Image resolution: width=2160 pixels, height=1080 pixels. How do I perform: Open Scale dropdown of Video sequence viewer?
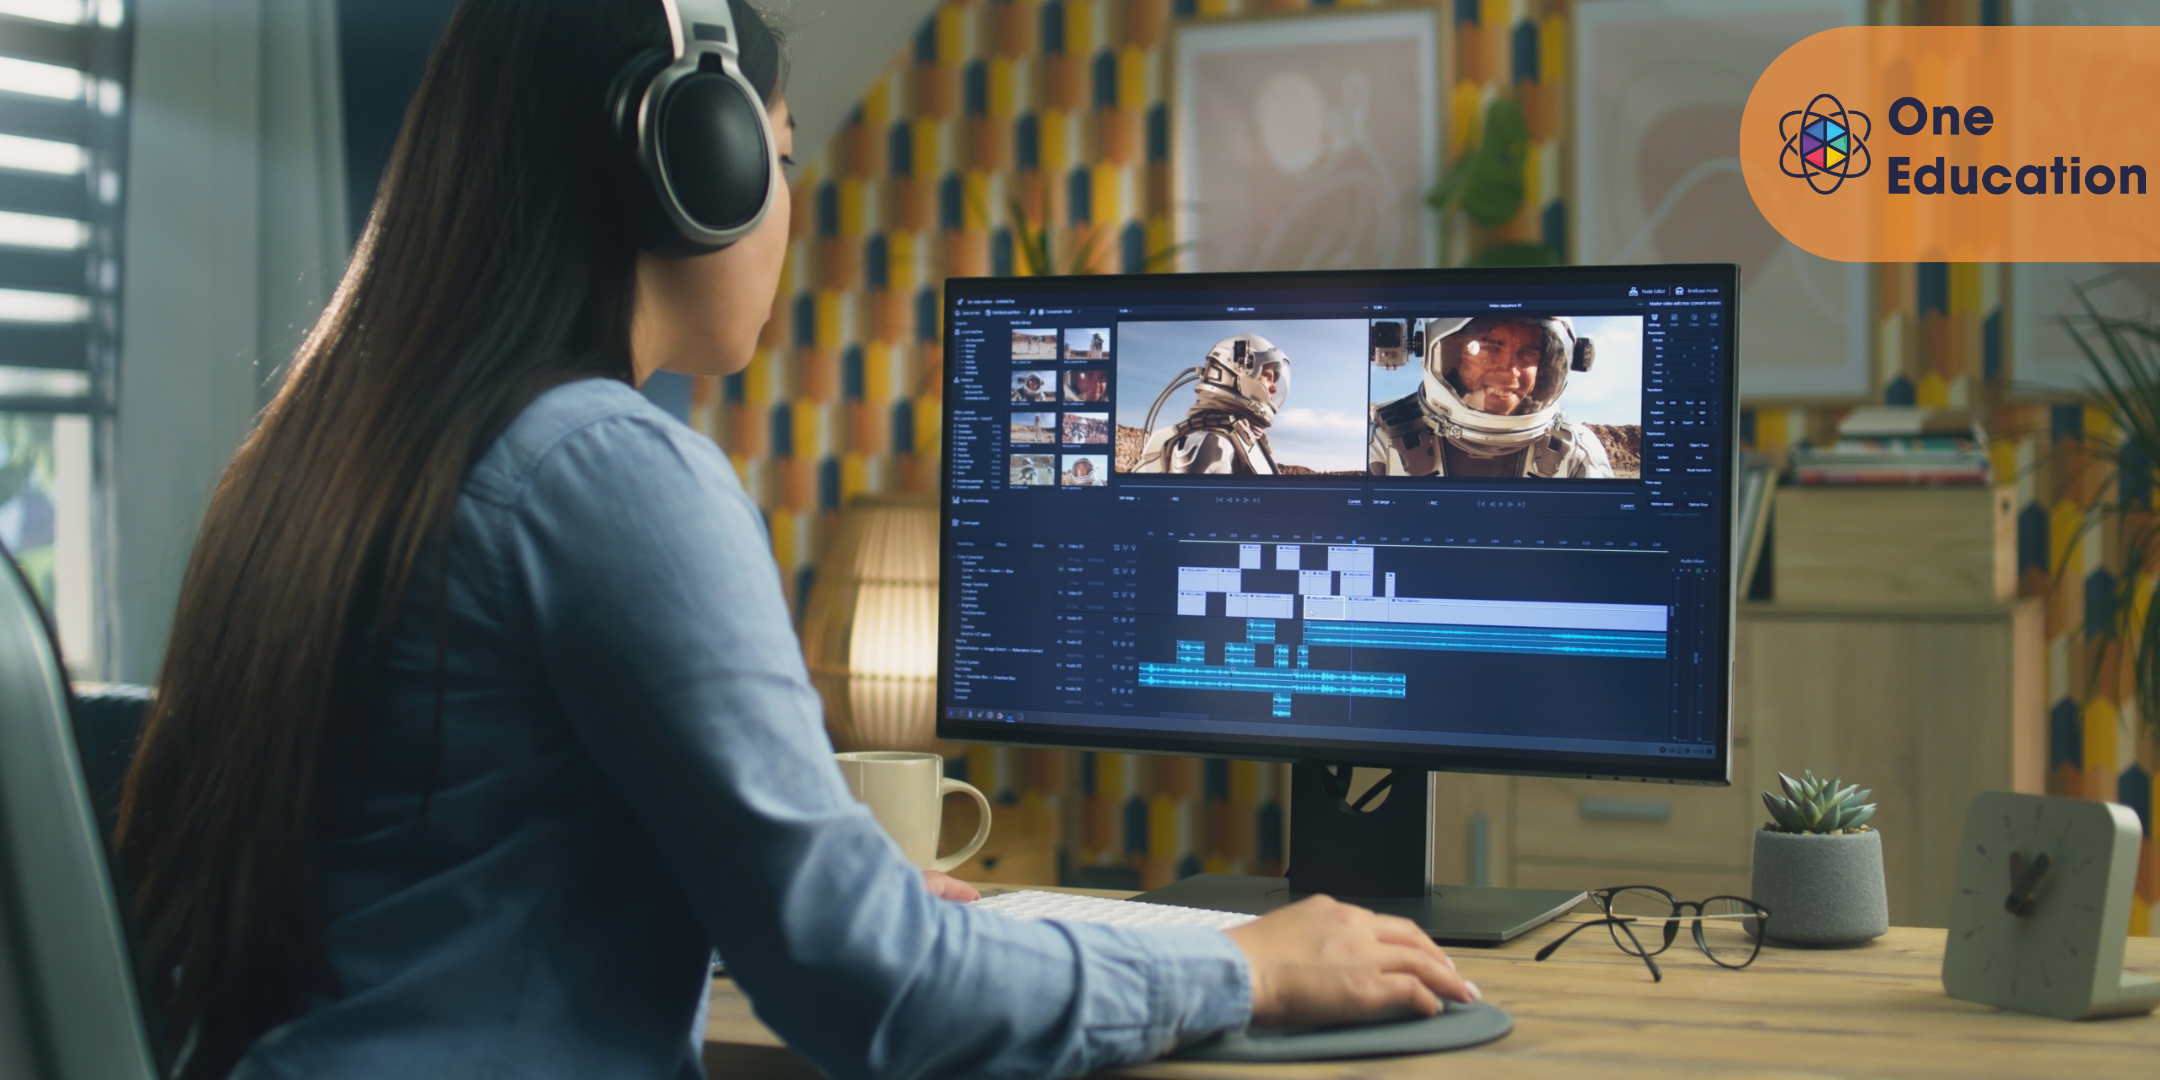click(1380, 307)
